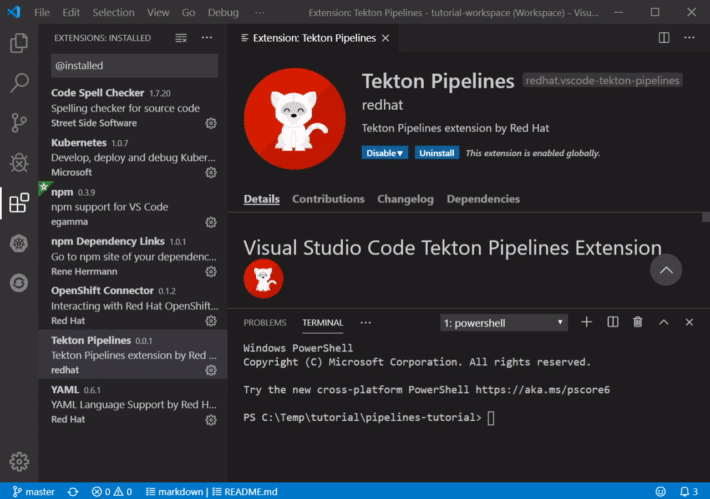Click the large Tekton cat logo
The height and width of the screenshot is (499, 710).
click(295, 119)
